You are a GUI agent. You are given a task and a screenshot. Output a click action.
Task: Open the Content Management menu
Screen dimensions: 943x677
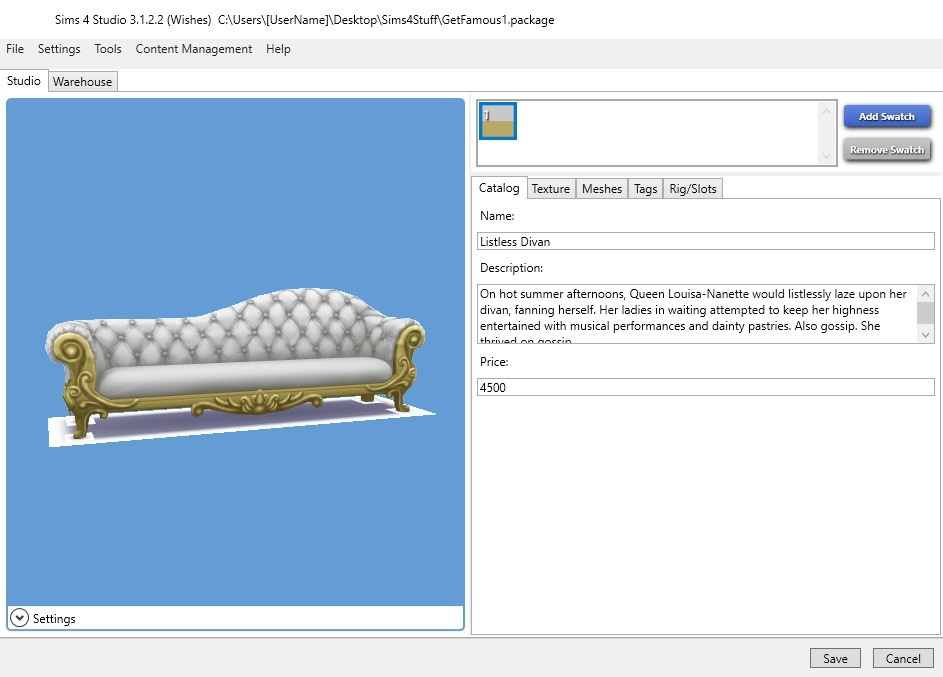pos(194,49)
